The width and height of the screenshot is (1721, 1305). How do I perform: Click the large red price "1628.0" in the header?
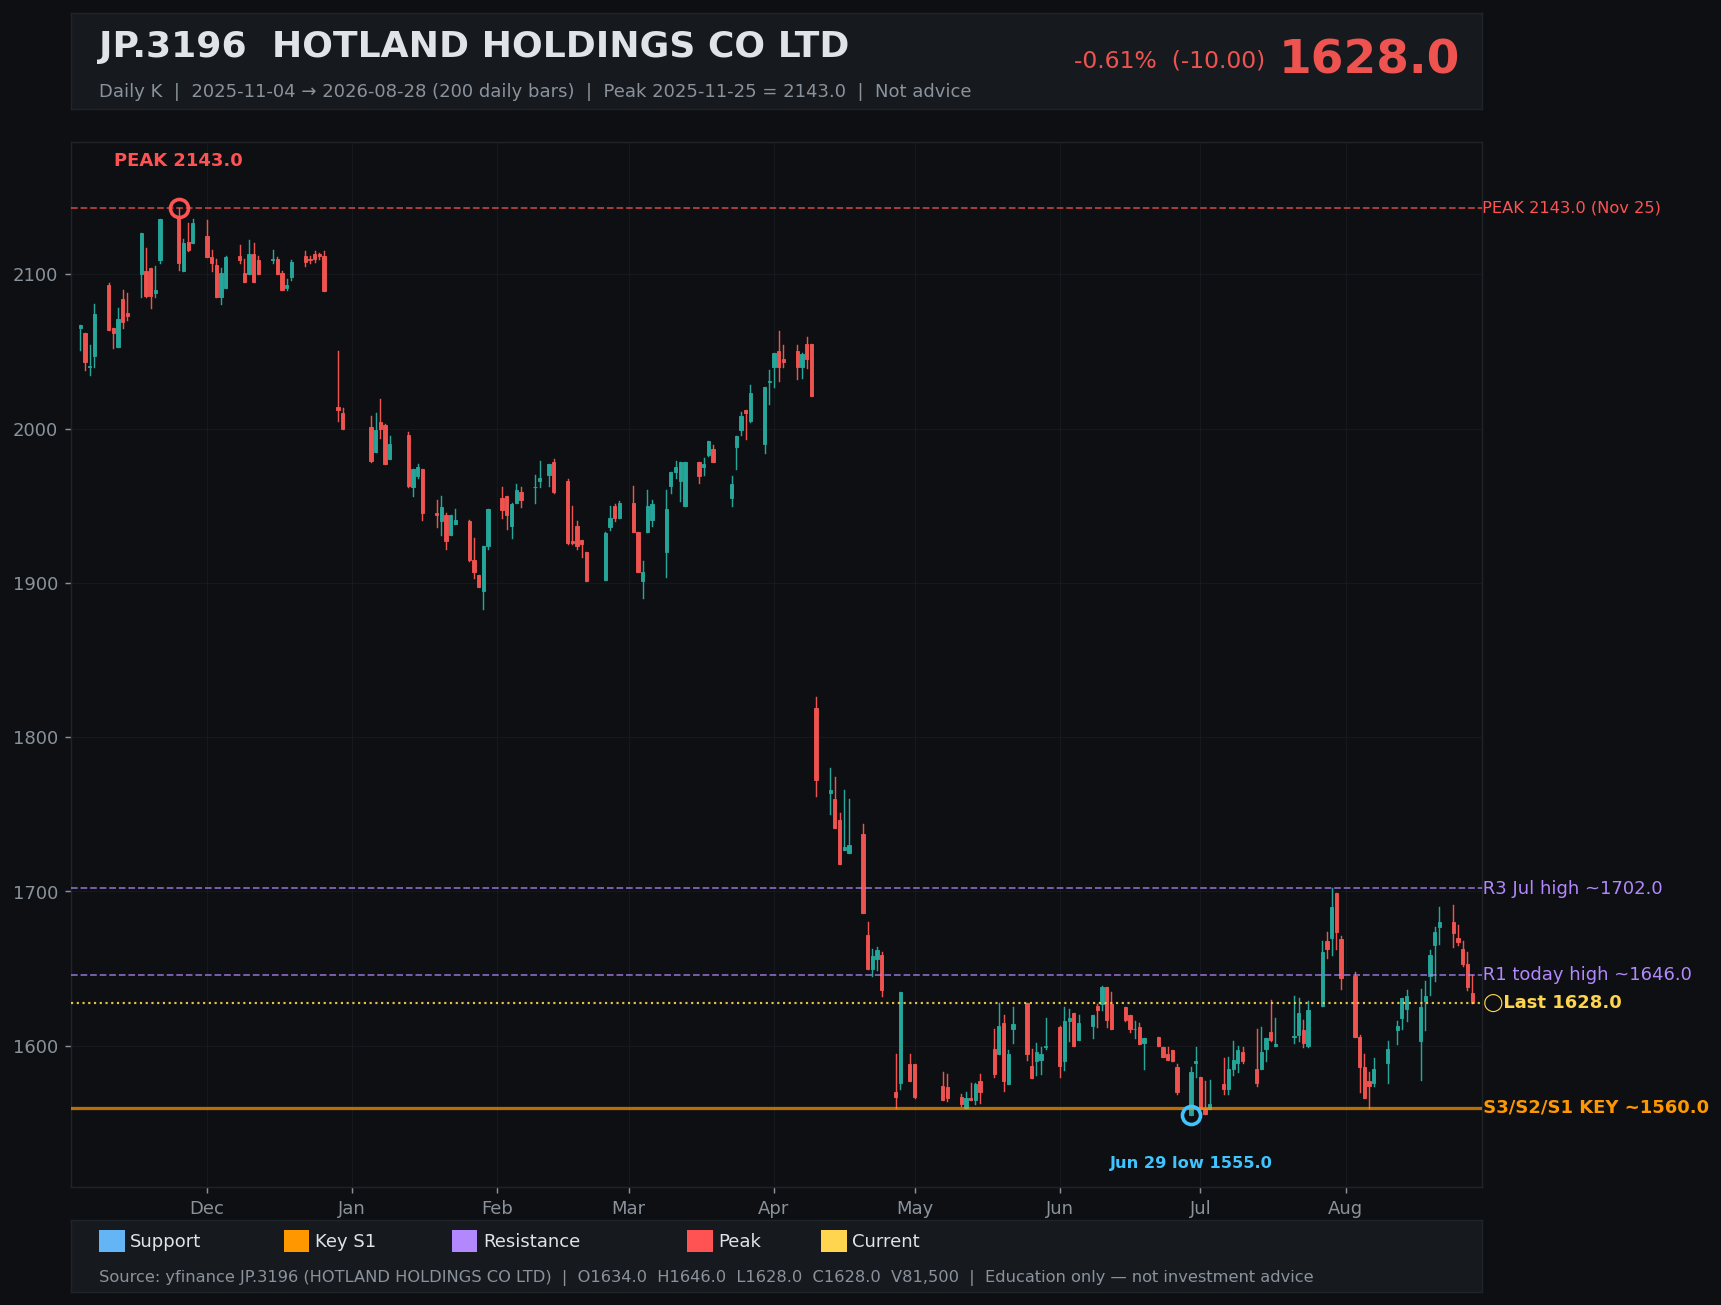1369,58
